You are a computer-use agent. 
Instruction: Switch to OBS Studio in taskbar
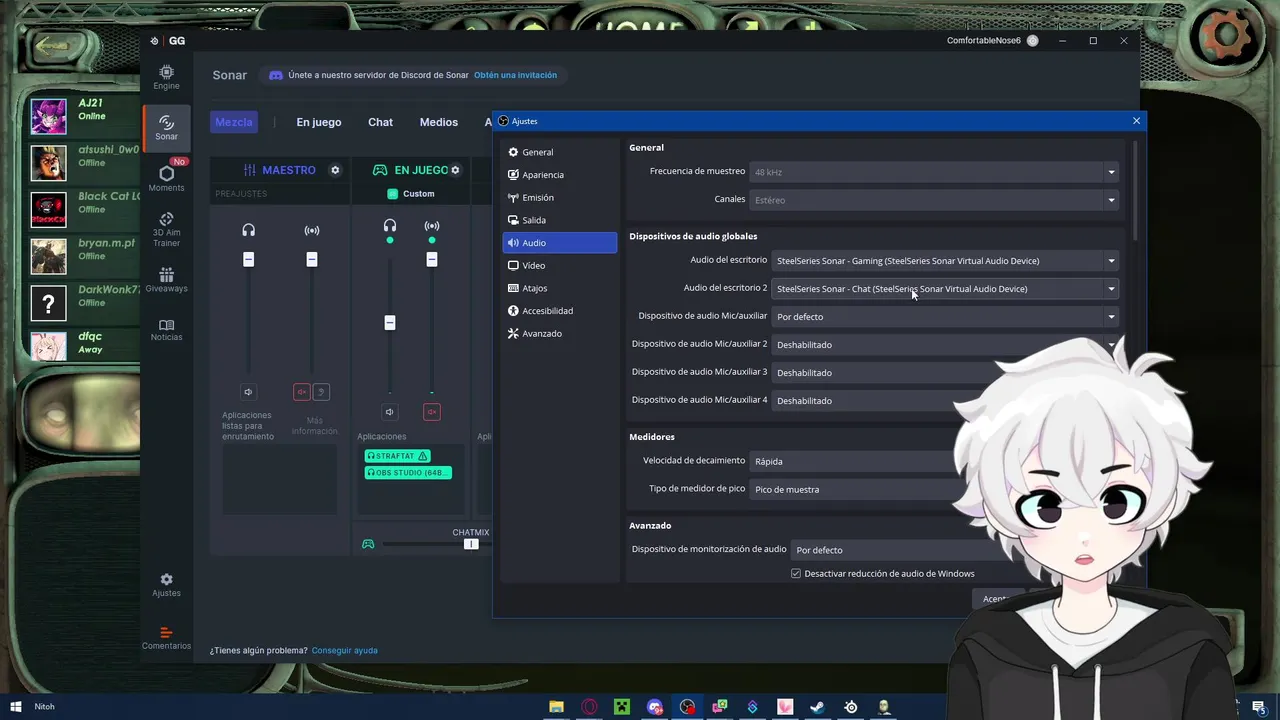pyautogui.click(x=687, y=707)
